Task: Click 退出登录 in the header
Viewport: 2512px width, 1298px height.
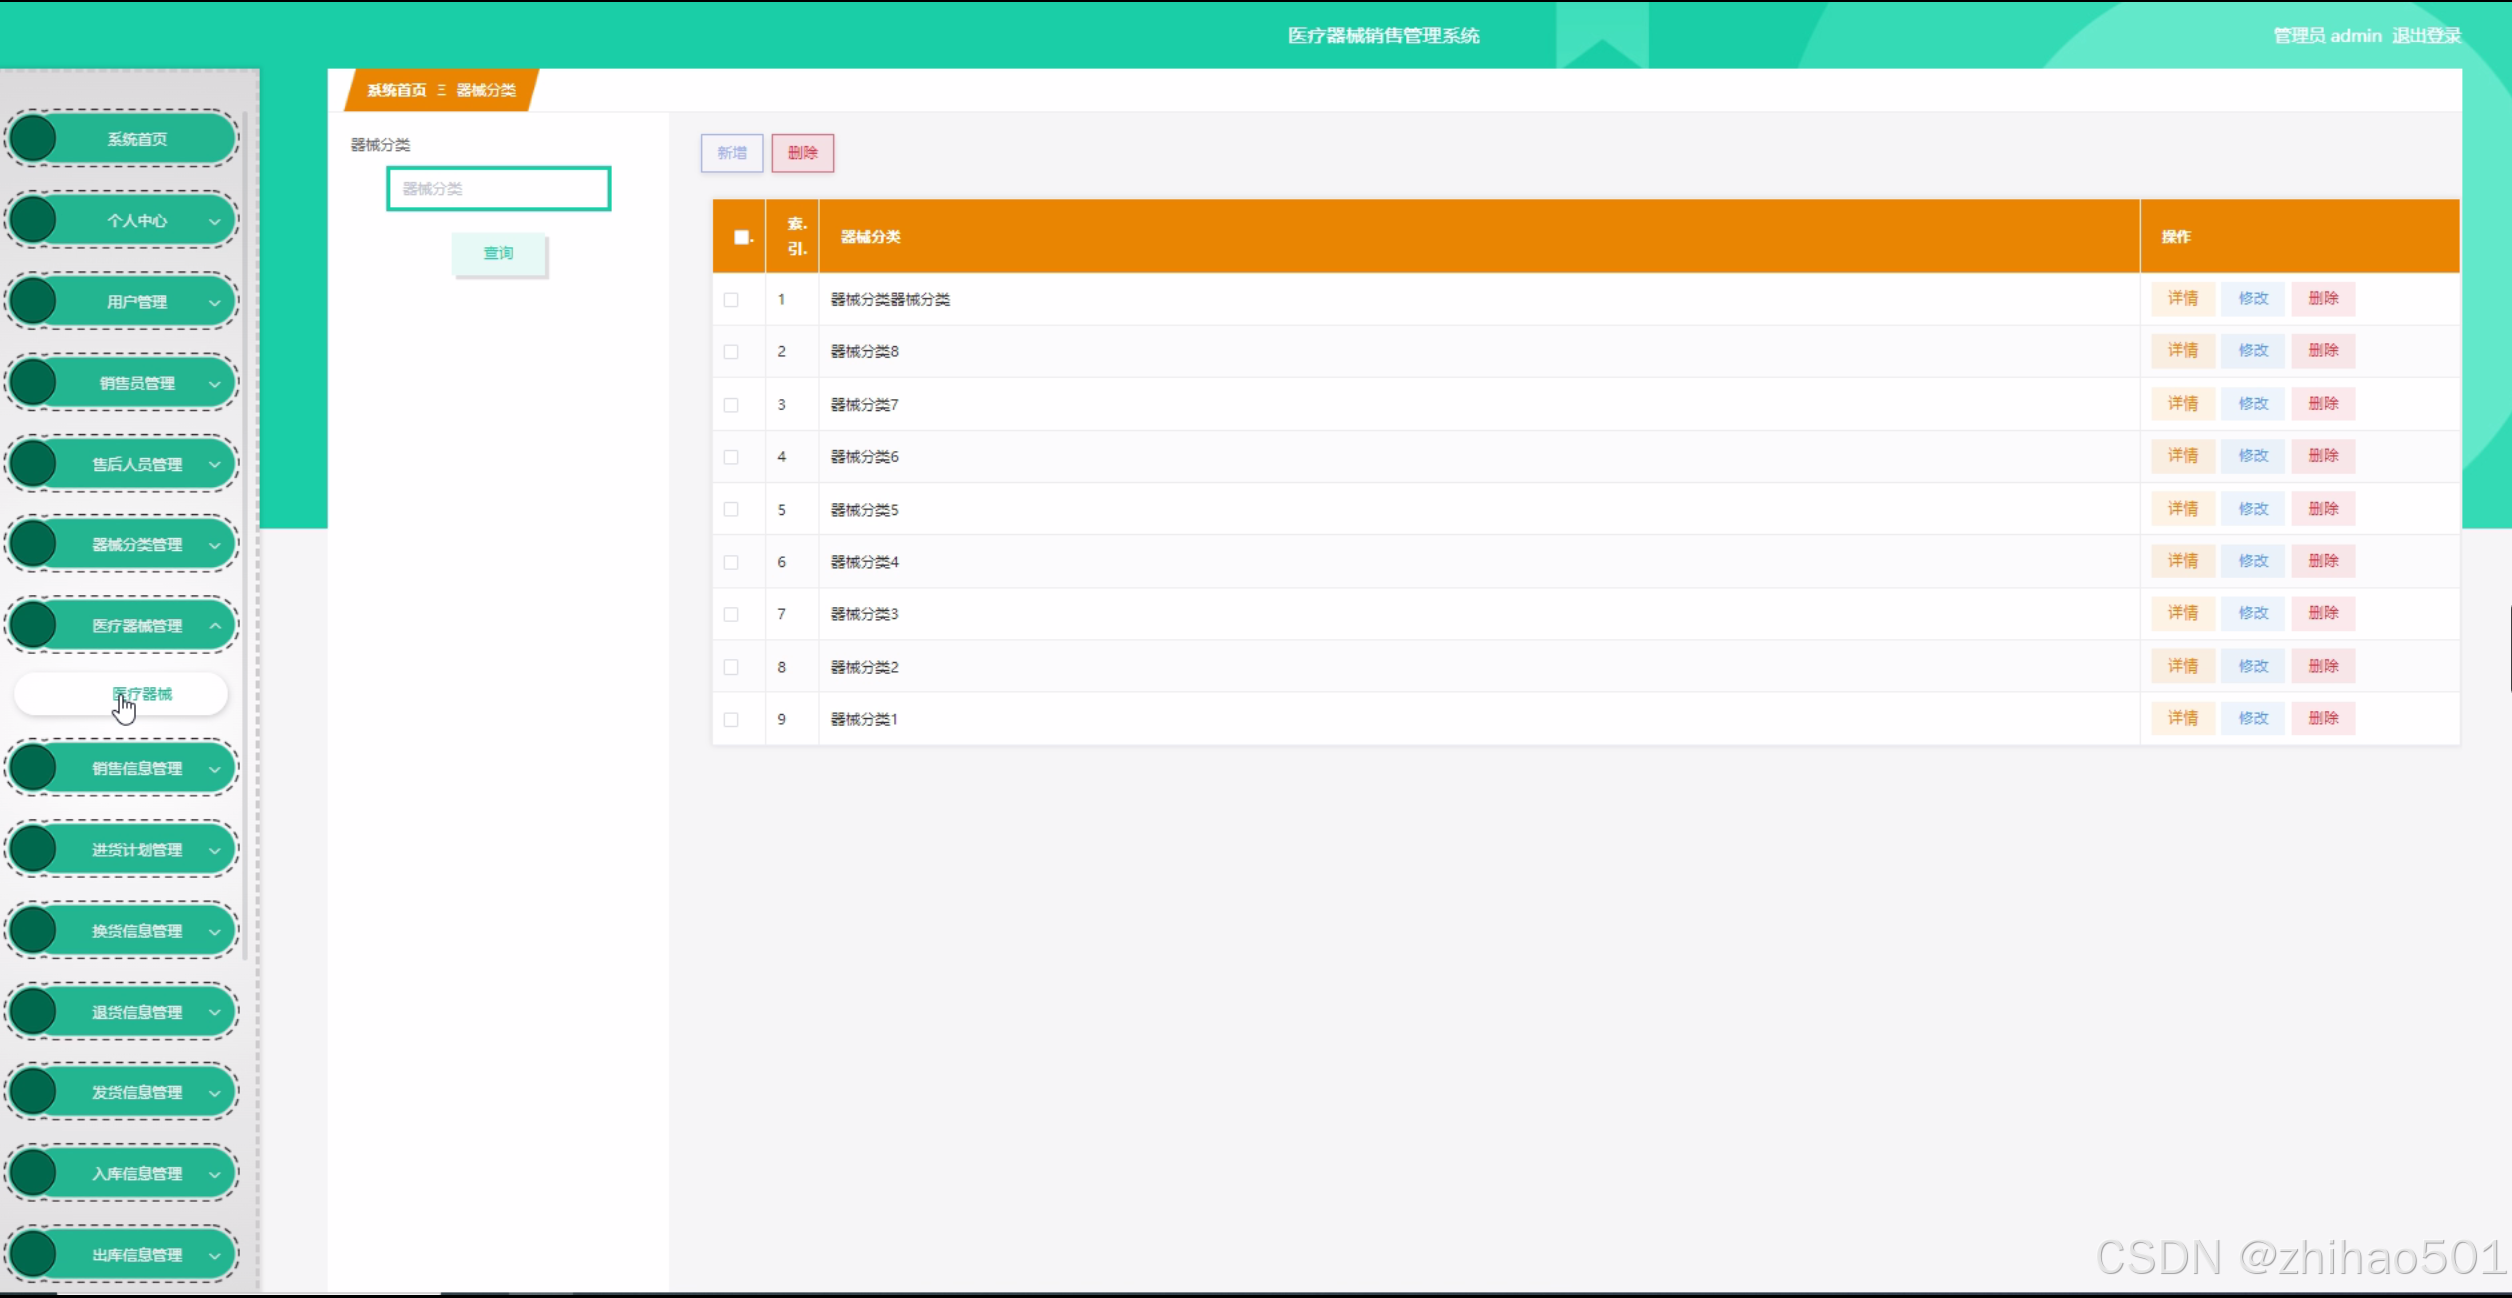Action: pyautogui.click(x=2426, y=36)
